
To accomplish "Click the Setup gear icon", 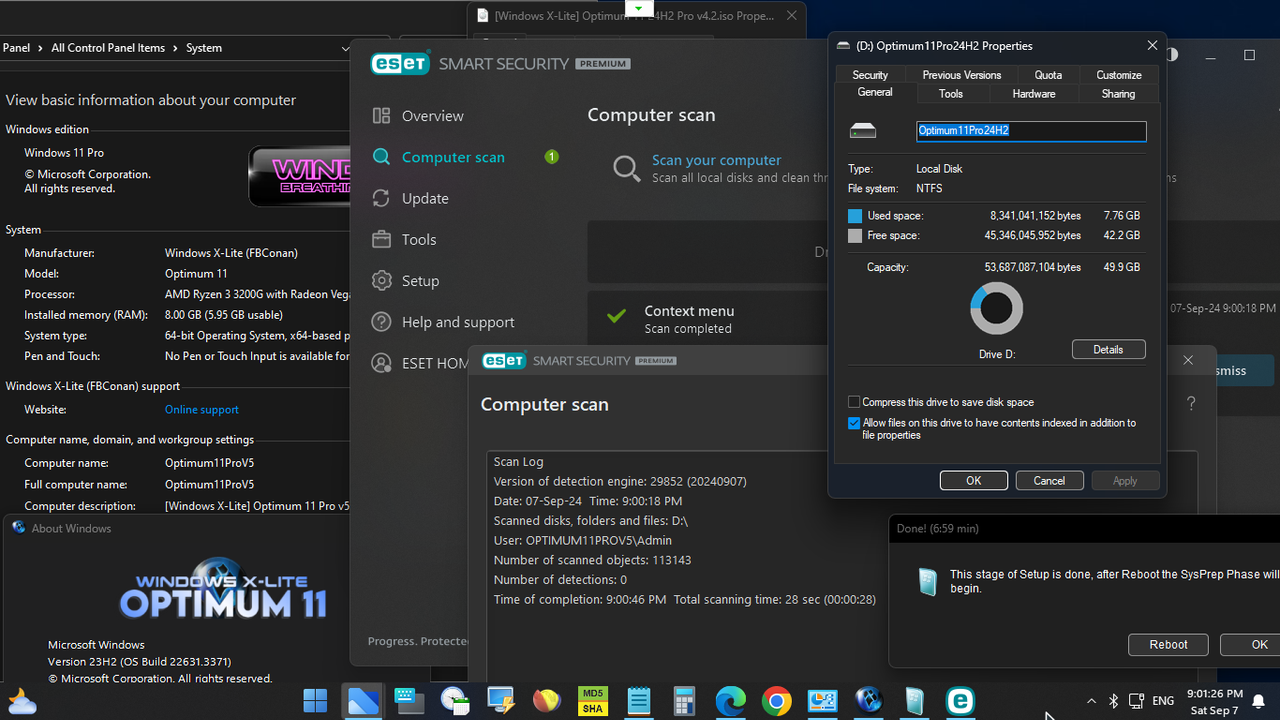I will [x=381, y=281].
